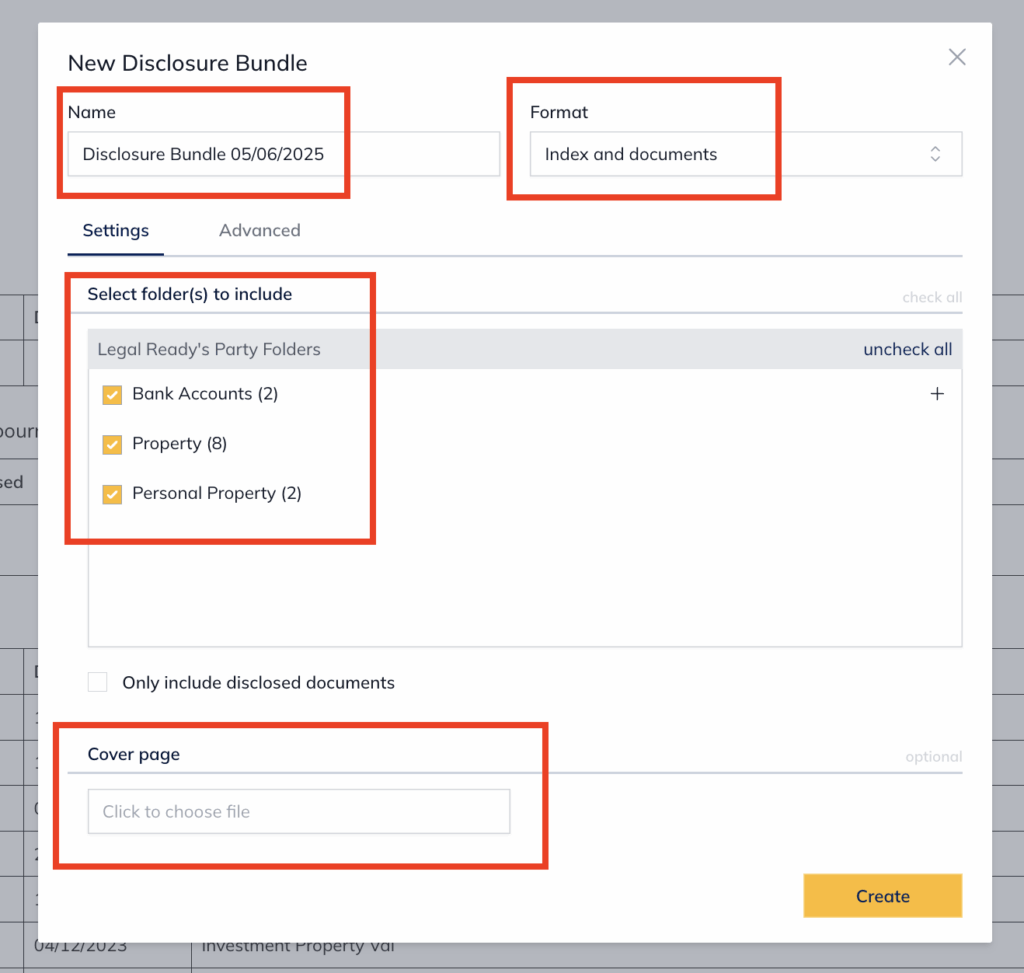Screen dimensions: 1024x973
Task: Open the Advanced tab
Action: 260,231
